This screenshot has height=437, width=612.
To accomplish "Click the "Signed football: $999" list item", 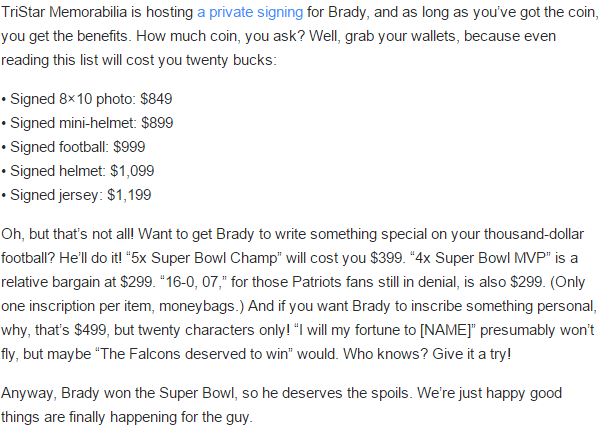I will coord(70,147).
